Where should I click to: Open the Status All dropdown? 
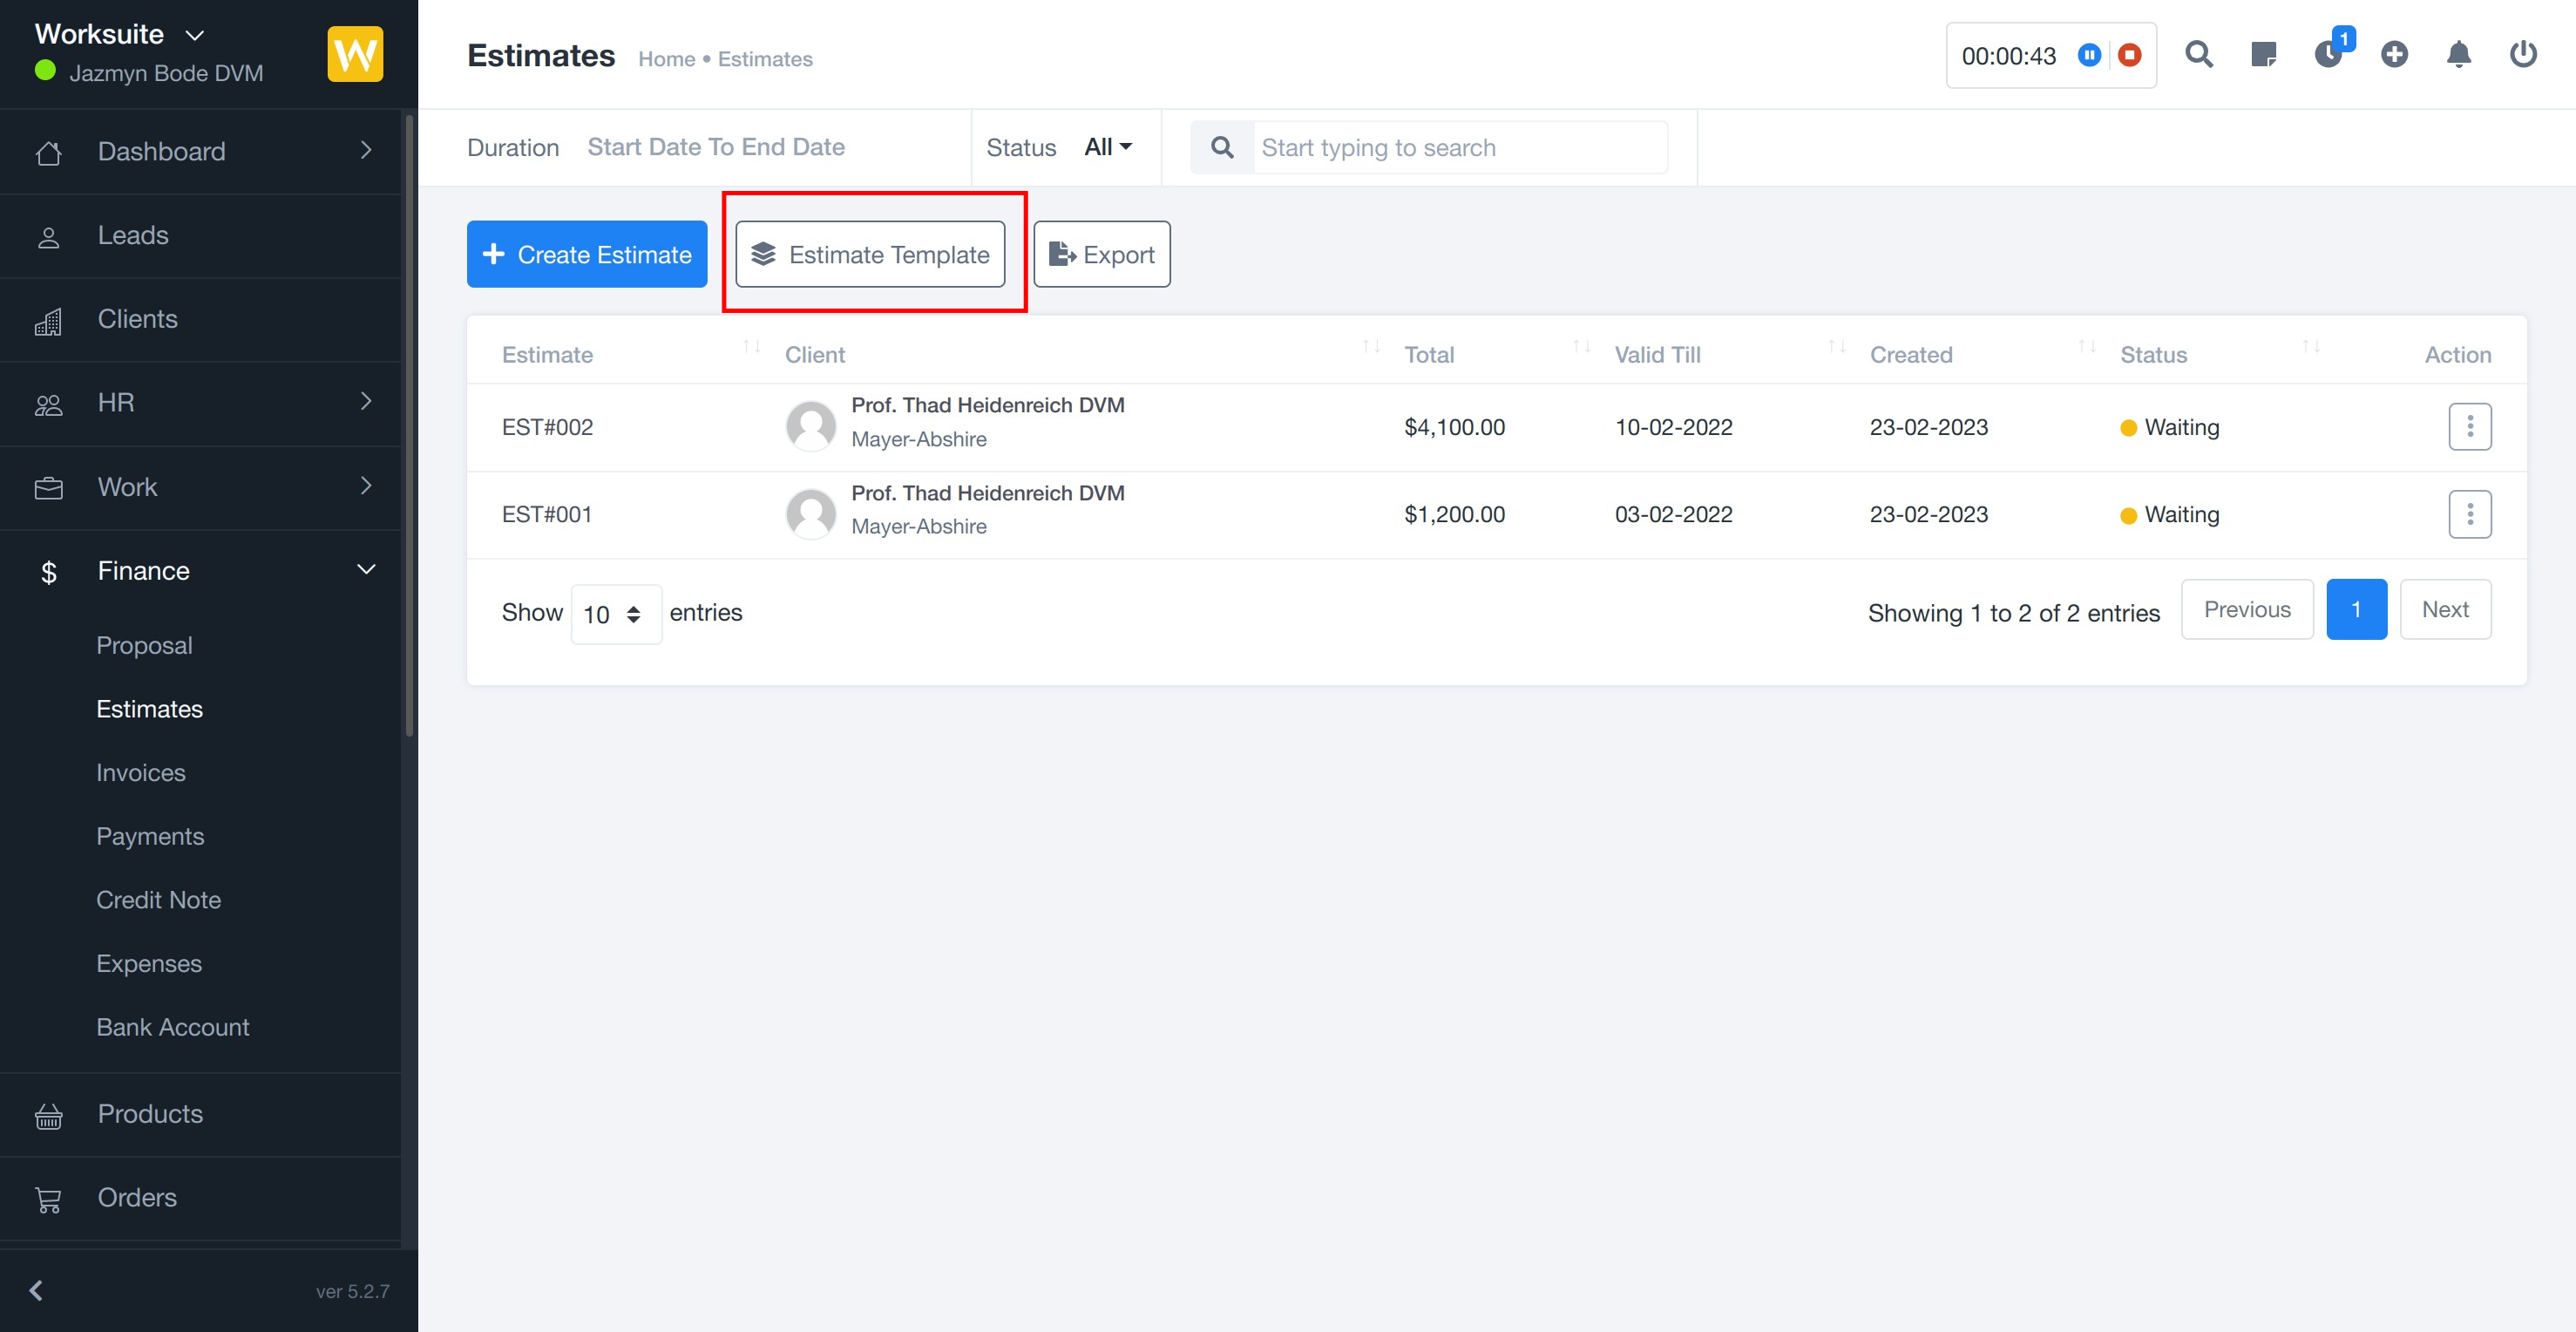pos(1108,147)
